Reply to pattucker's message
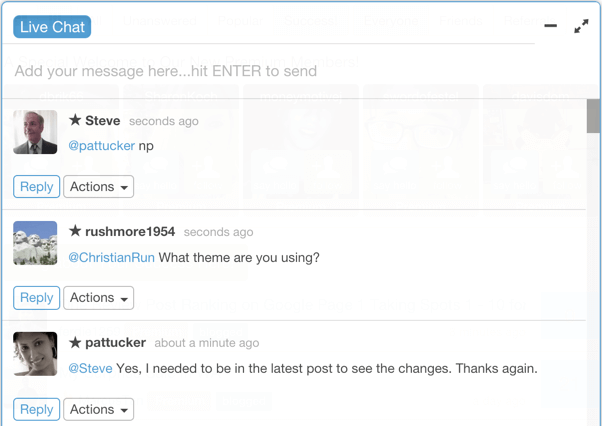602x426 pixels. (36, 409)
